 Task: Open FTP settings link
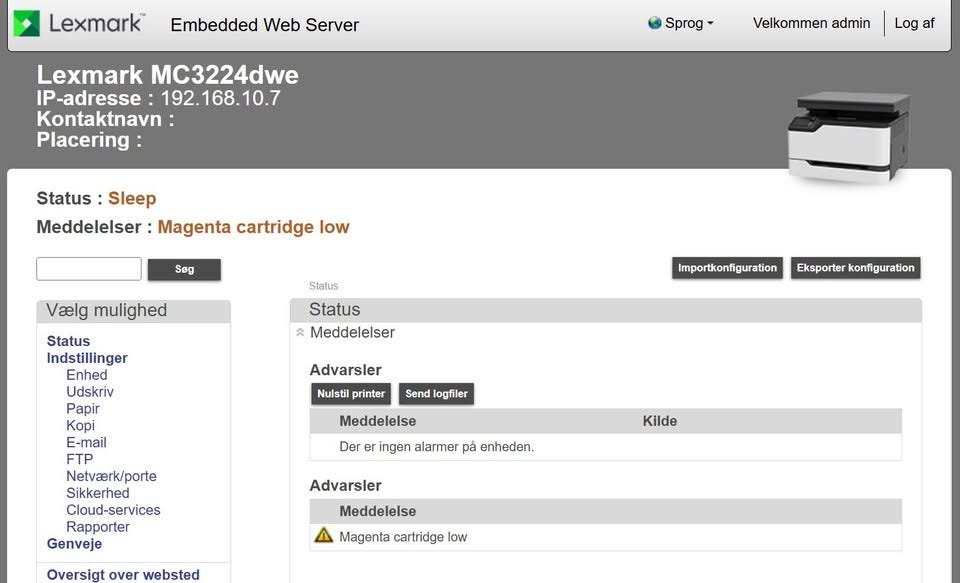[80, 459]
